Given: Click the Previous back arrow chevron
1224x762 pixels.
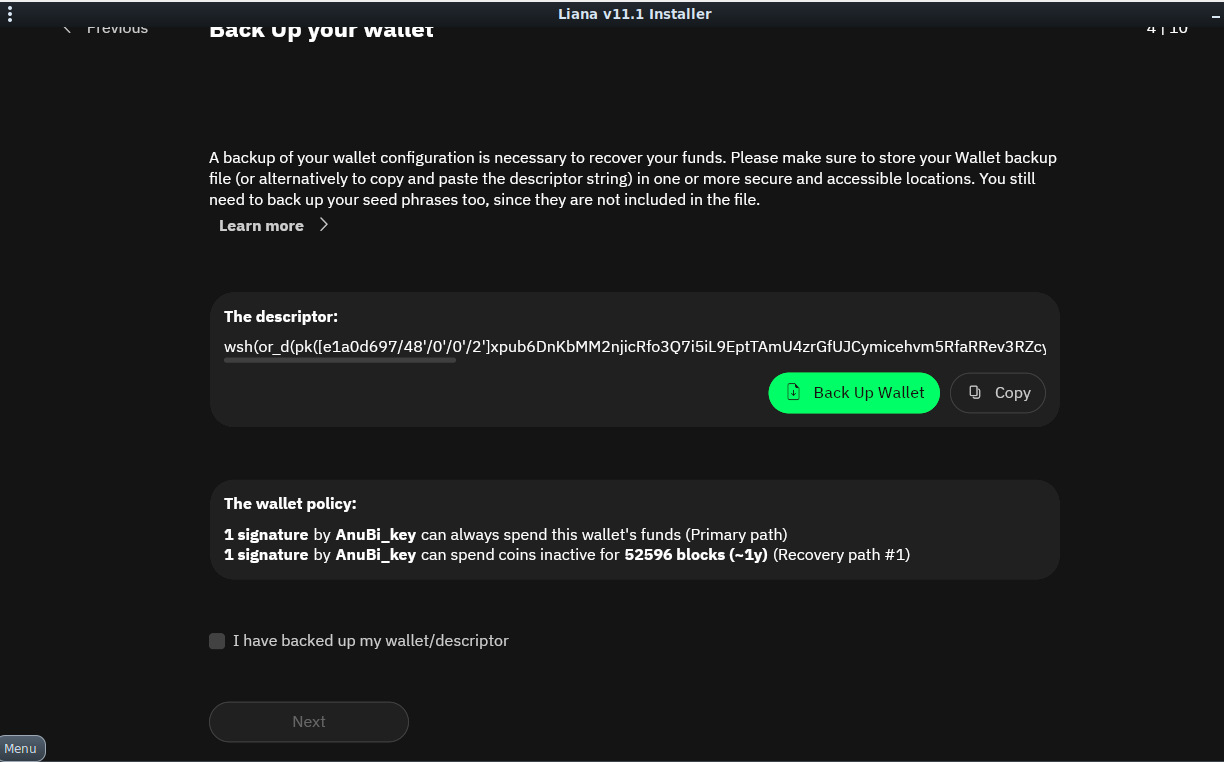Looking at the screenshot, I should (67, 29).
